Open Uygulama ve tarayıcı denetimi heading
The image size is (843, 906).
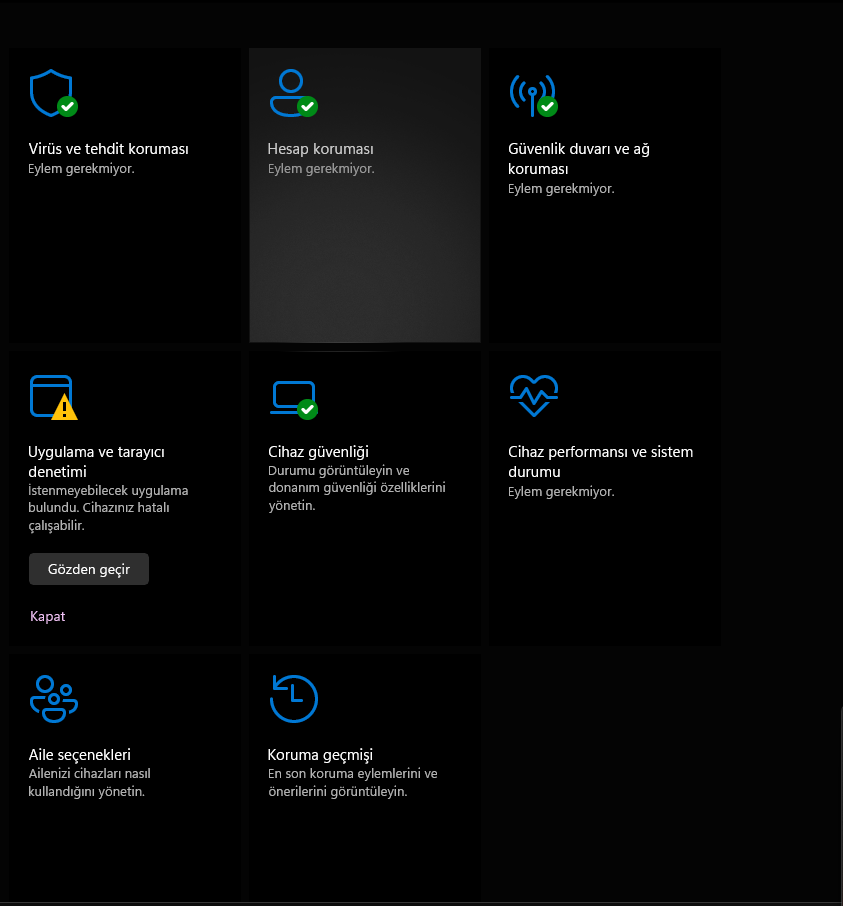click(x=96, y=462)
